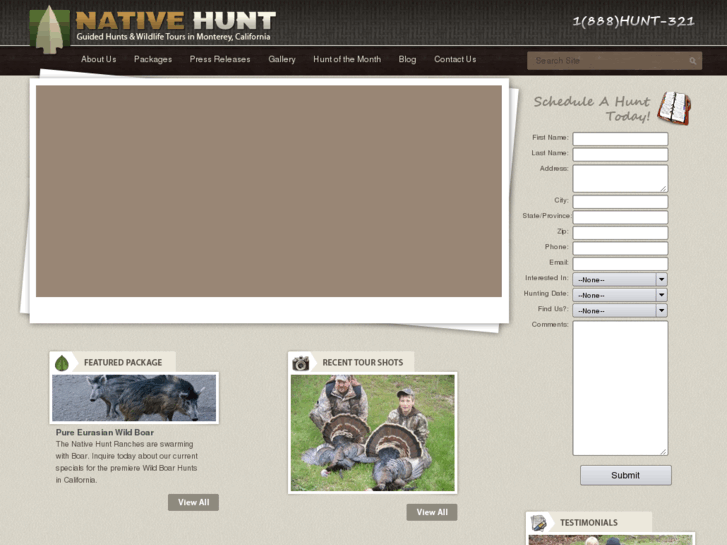Open the Blog nav link
Viewport: 727px width, 545px height.
coord(407,59)
